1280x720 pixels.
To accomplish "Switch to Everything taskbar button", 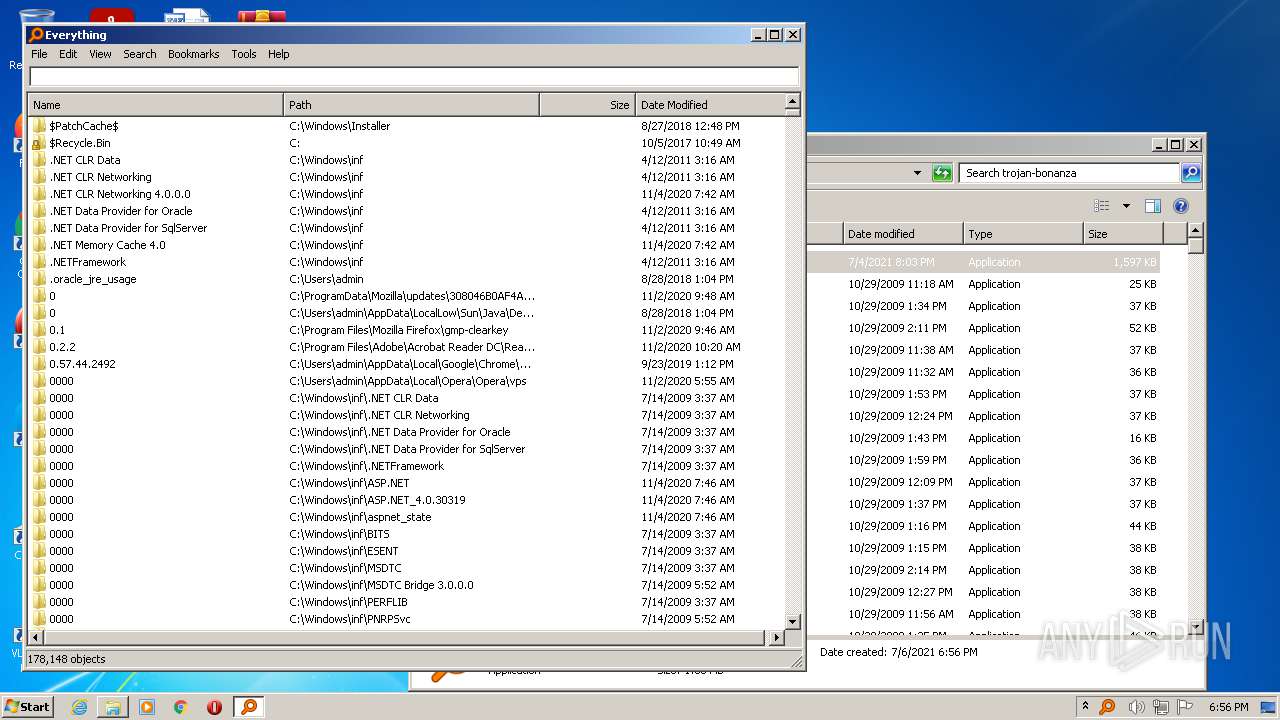I will [249, 707].
